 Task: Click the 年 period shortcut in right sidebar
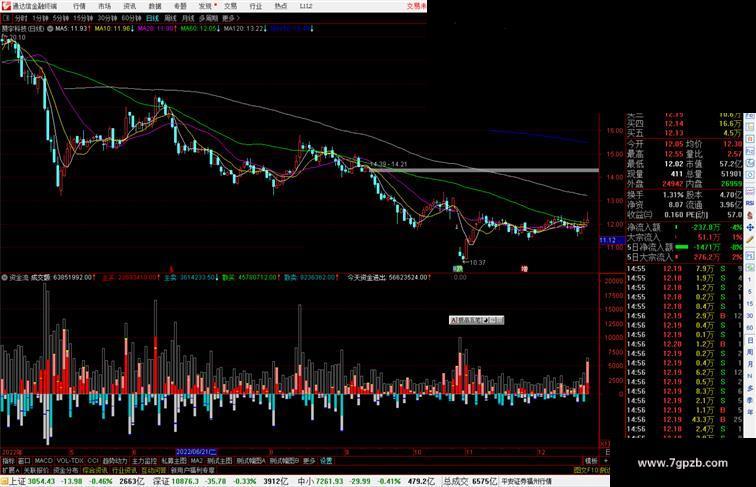coord(750,413)
